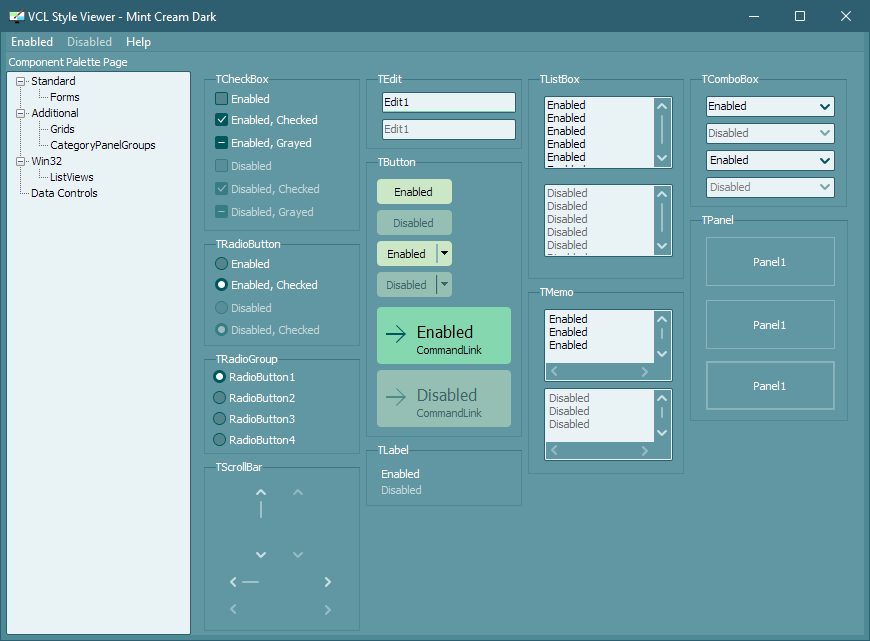Click the dimmed up arrow in TScrollBar group
Viewport: 870px width, 641px height.
(x=298, y=492)
